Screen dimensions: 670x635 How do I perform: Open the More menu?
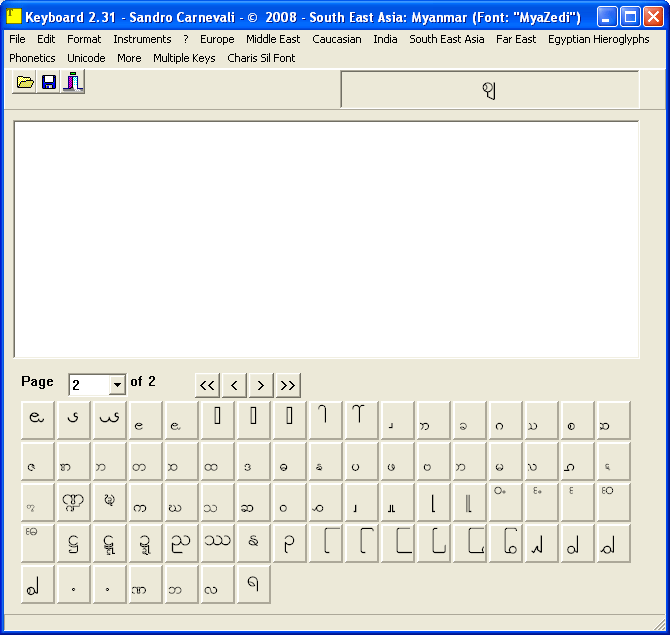coord(129,58)
